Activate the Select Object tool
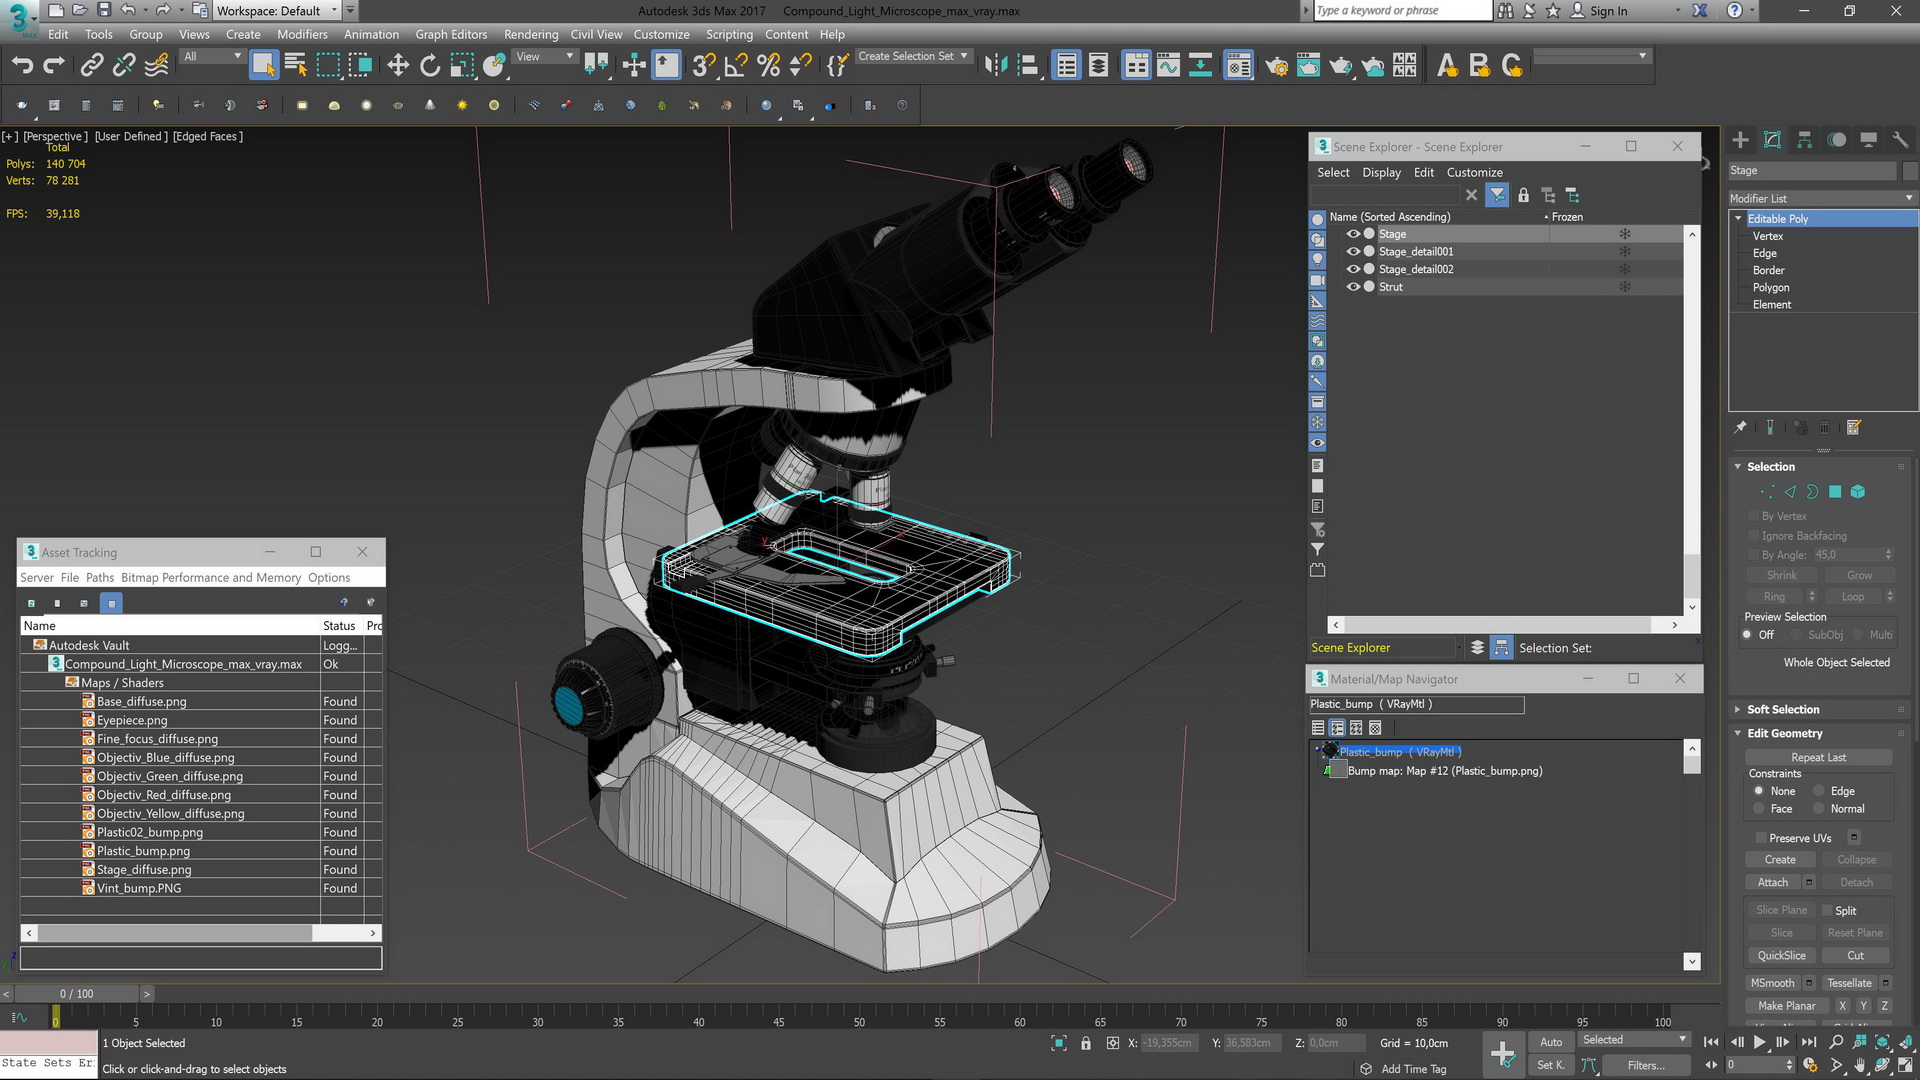This screenshot has width=1920, height=1080. point(263,66)
